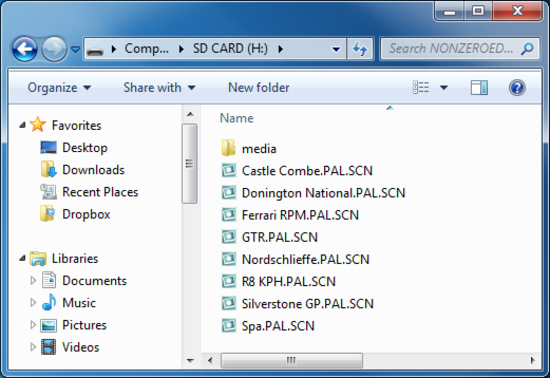Viewport: 550px width, 378px height.
Task: Click the Favorites star icon
Action: pos(38,124)
